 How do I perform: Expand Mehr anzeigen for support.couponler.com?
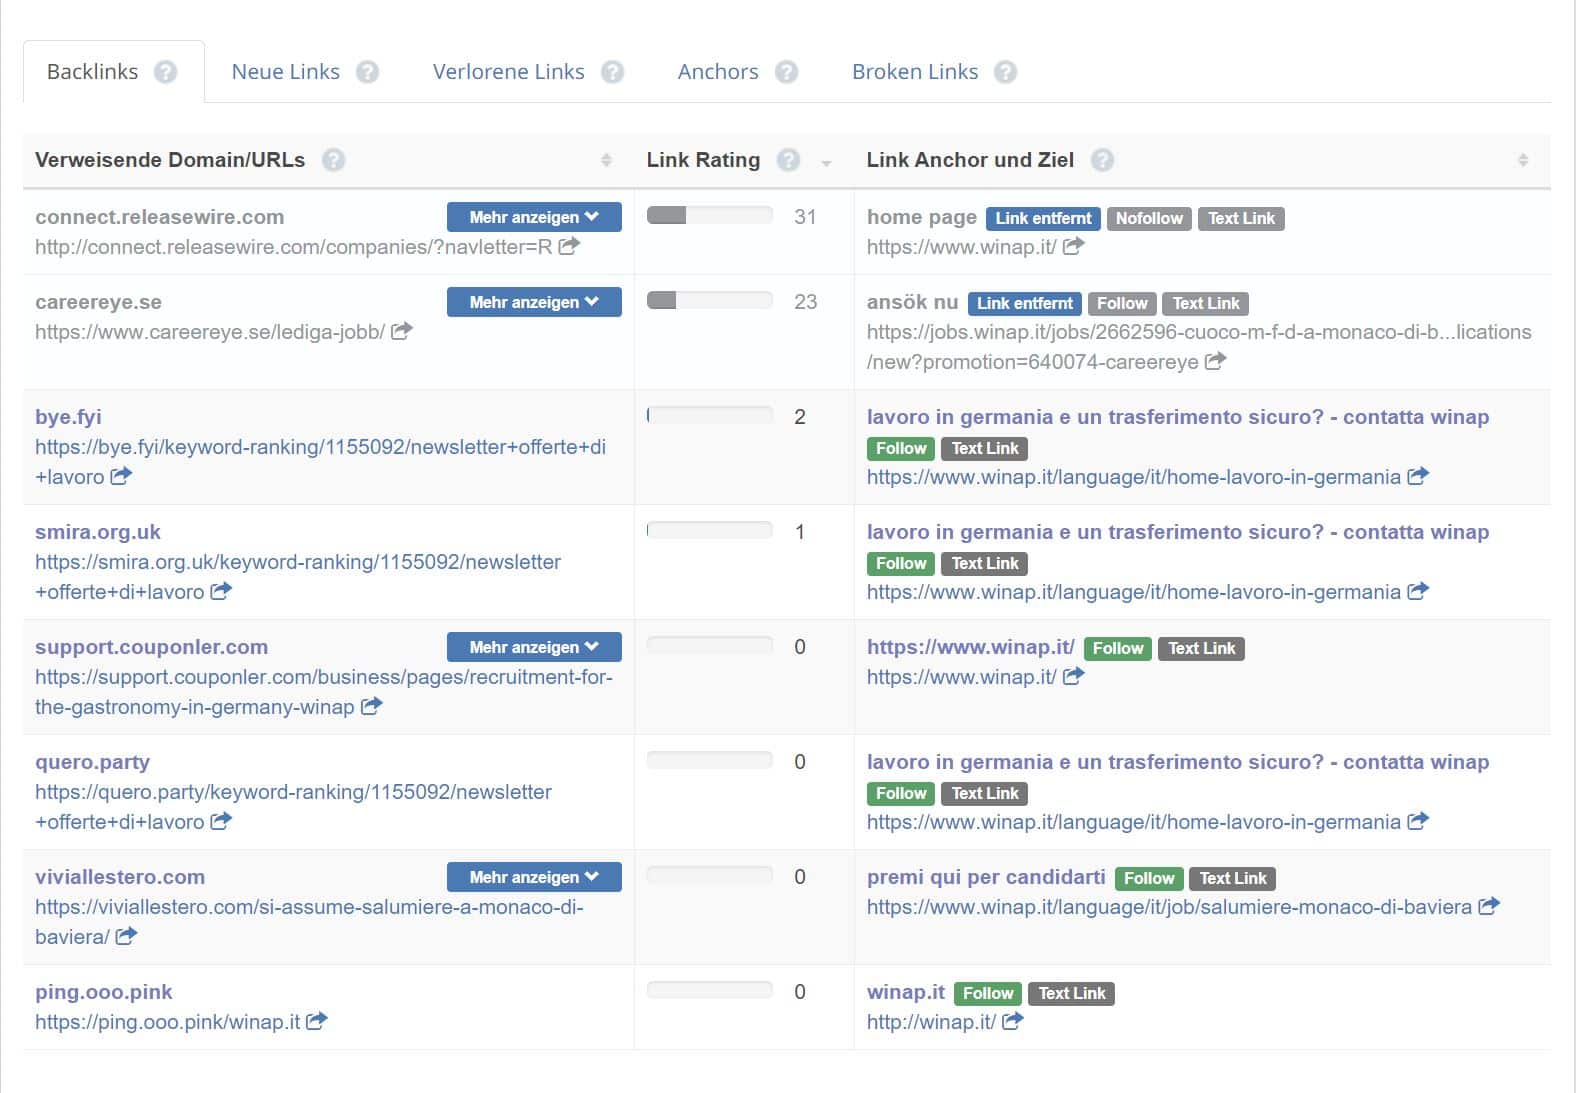(x=534, y=647)
